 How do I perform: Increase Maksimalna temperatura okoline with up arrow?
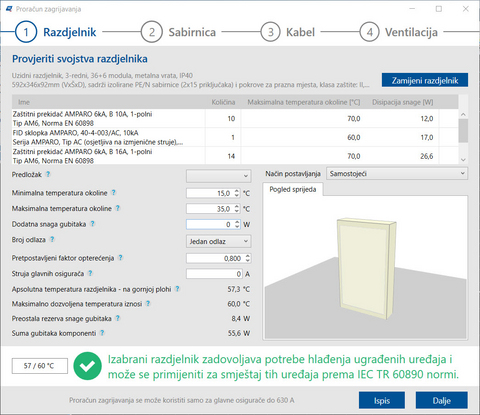(237, 206)
